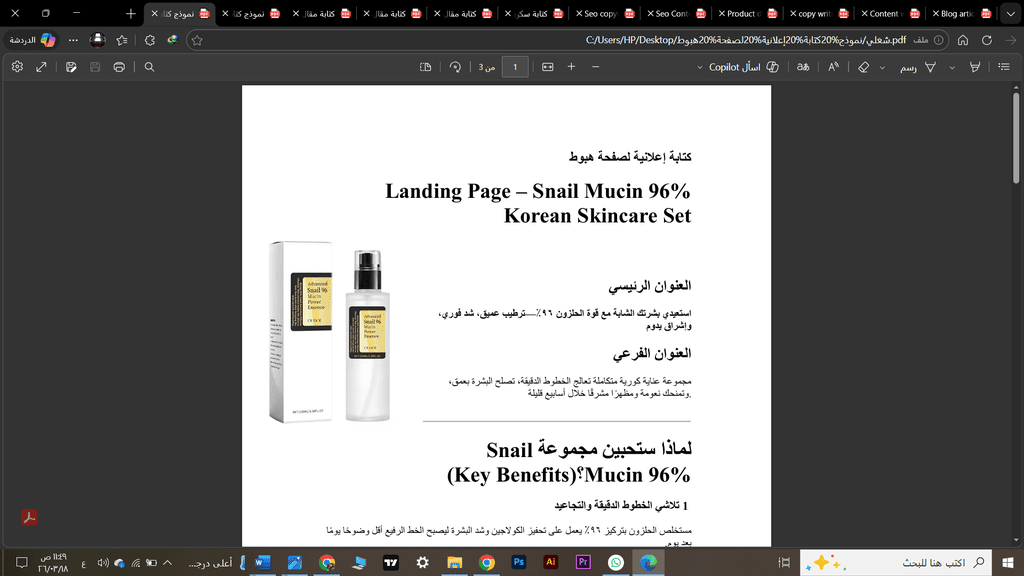Click the Translate icon in the PDF toolbar
Image resolution: width=1024 pixels, height=576 pixels.
click(803, 67)
